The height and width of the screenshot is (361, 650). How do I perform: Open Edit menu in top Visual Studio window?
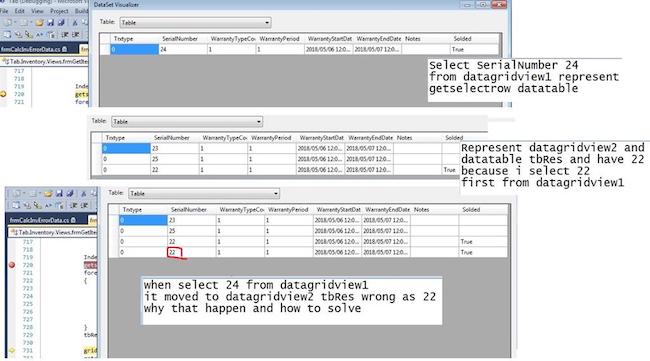click(x=19, y=11)
